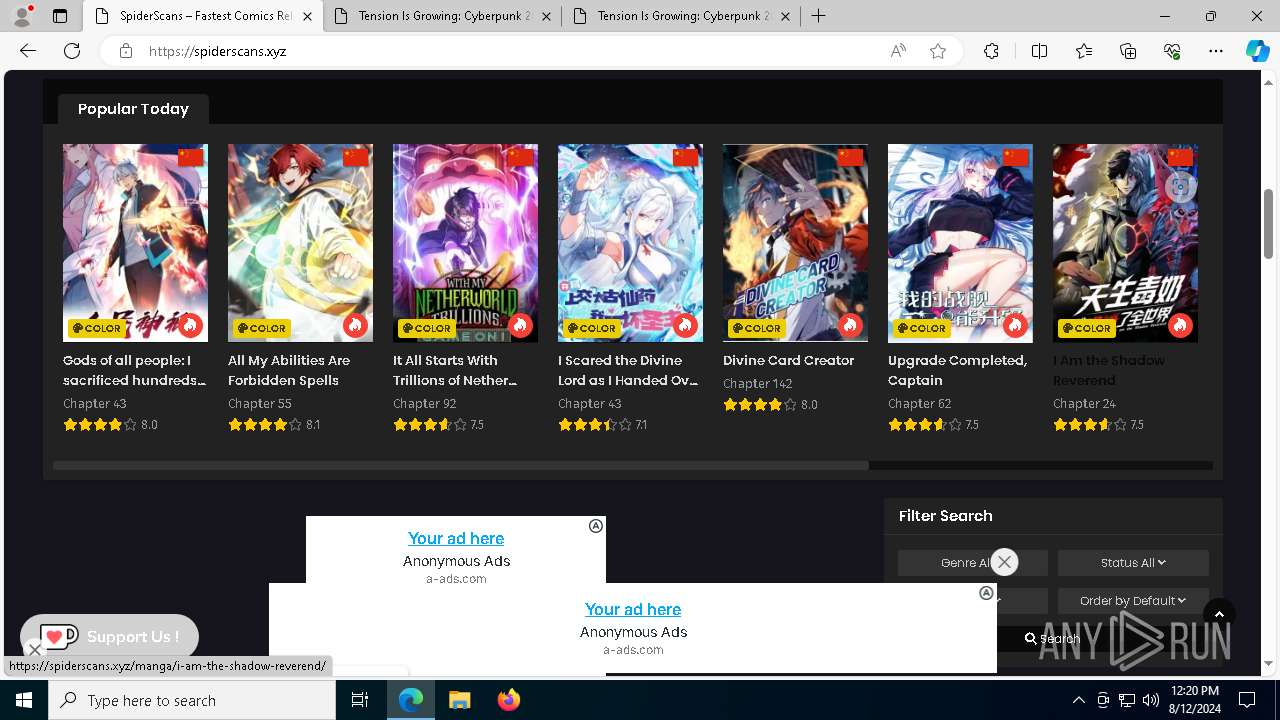The image size is (1280, 720).
Task: Click the page vertical scrollbar thumb
Action: pyautogui.click(x=1268, y=223)
